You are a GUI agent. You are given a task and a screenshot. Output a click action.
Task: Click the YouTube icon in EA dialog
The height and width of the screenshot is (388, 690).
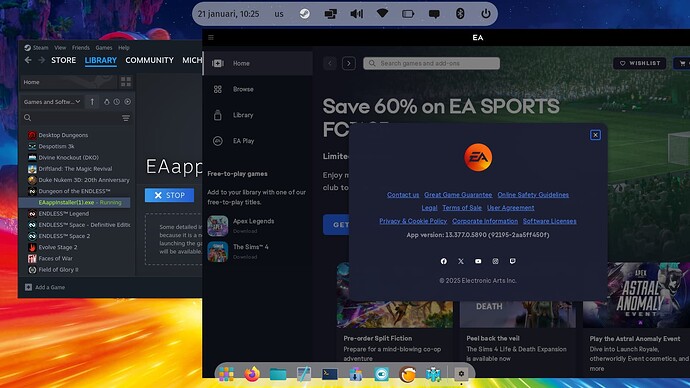478,261
